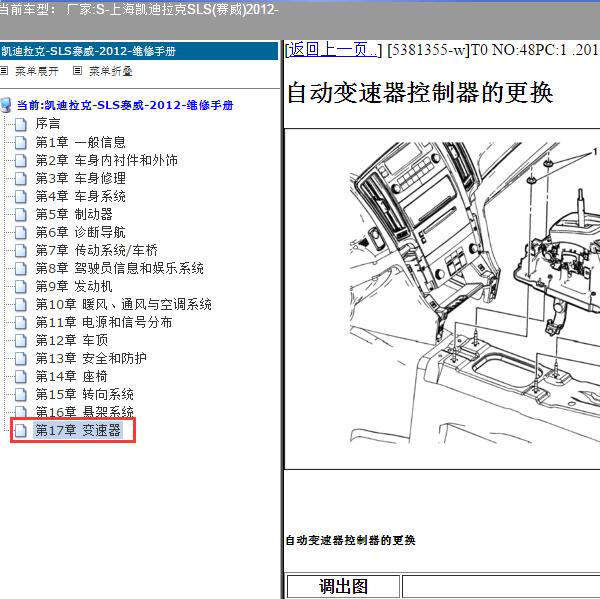Viewport: 600px width, 599px height.
Task: Expand all menus with 菜单展开
Action: click(x=37, y=71)
